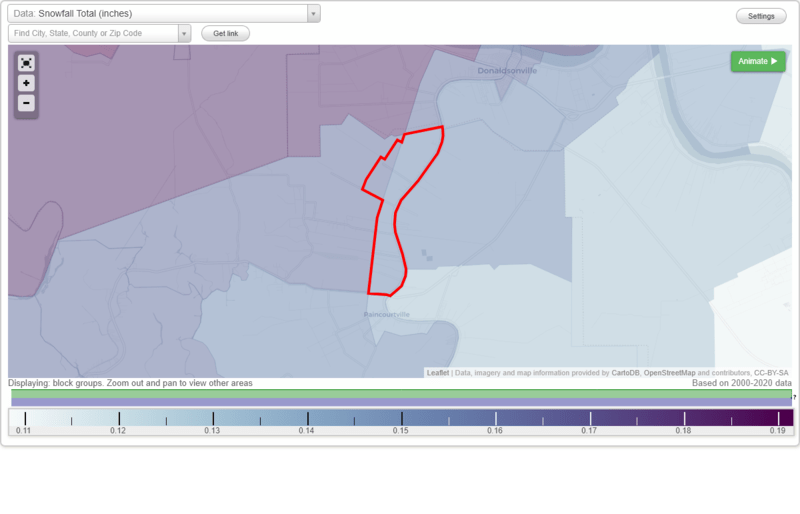Zoom in with the plus button
The width and height of the screenshot is (800, 514).
click(26, 83)
